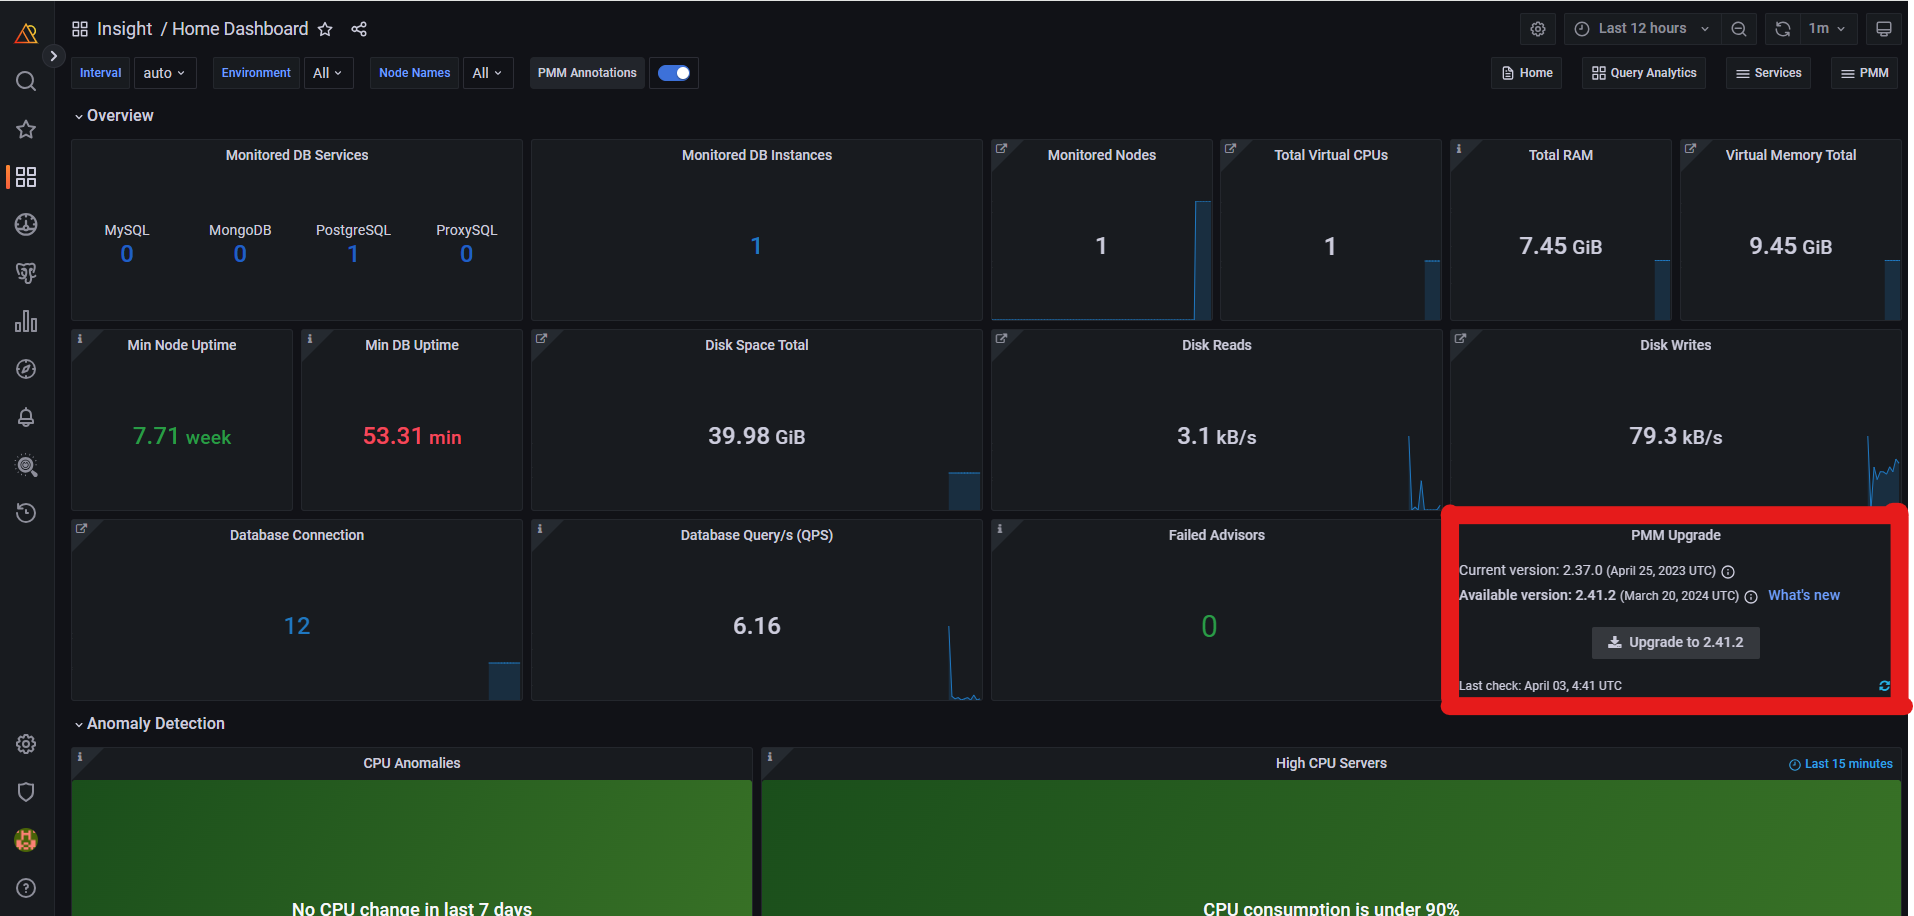
Task: Open the dashboard grid icon beside Insight
Action: 80,29
